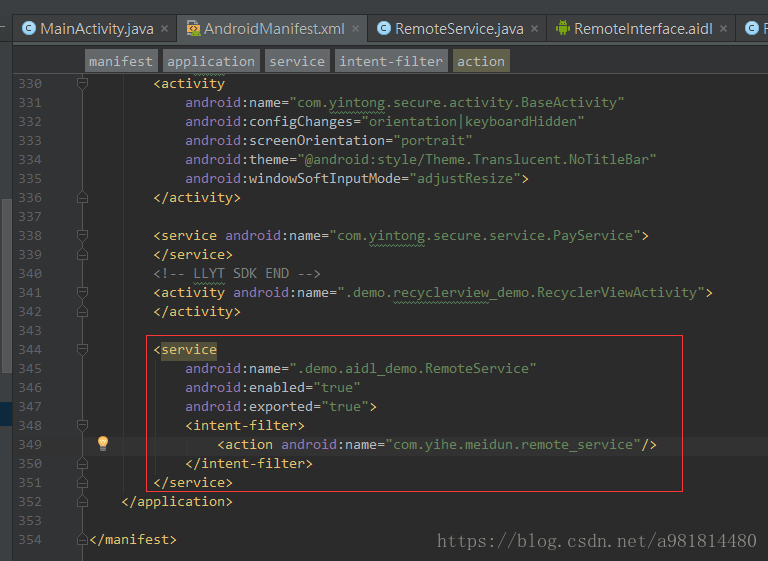Switch to the AndroidManifest.xml tab

click(272, 29)
